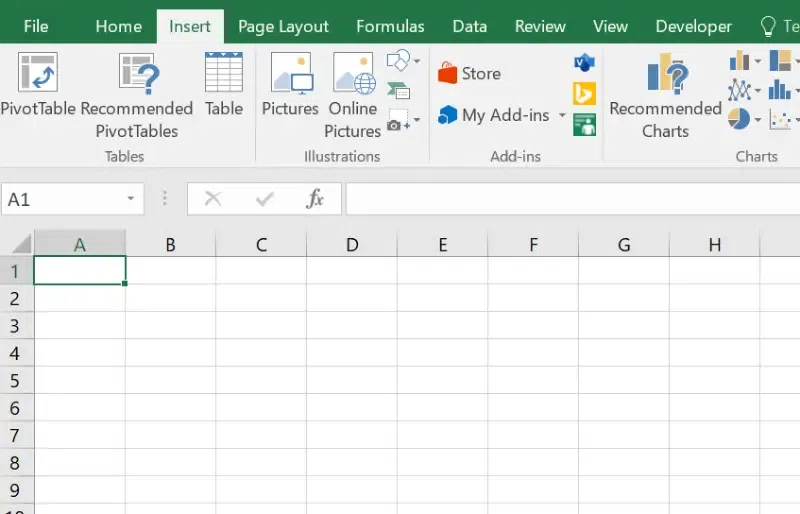Expand the Name Box dropdown arrow
This screenshot has height=514, width=800.
tap(130, 199)
